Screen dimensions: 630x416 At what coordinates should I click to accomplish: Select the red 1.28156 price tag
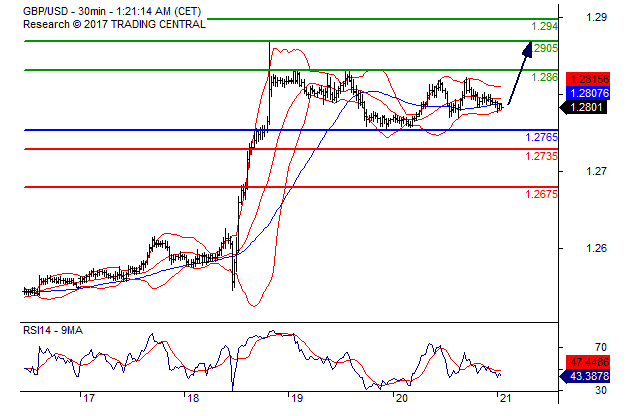tap(587, 78)
